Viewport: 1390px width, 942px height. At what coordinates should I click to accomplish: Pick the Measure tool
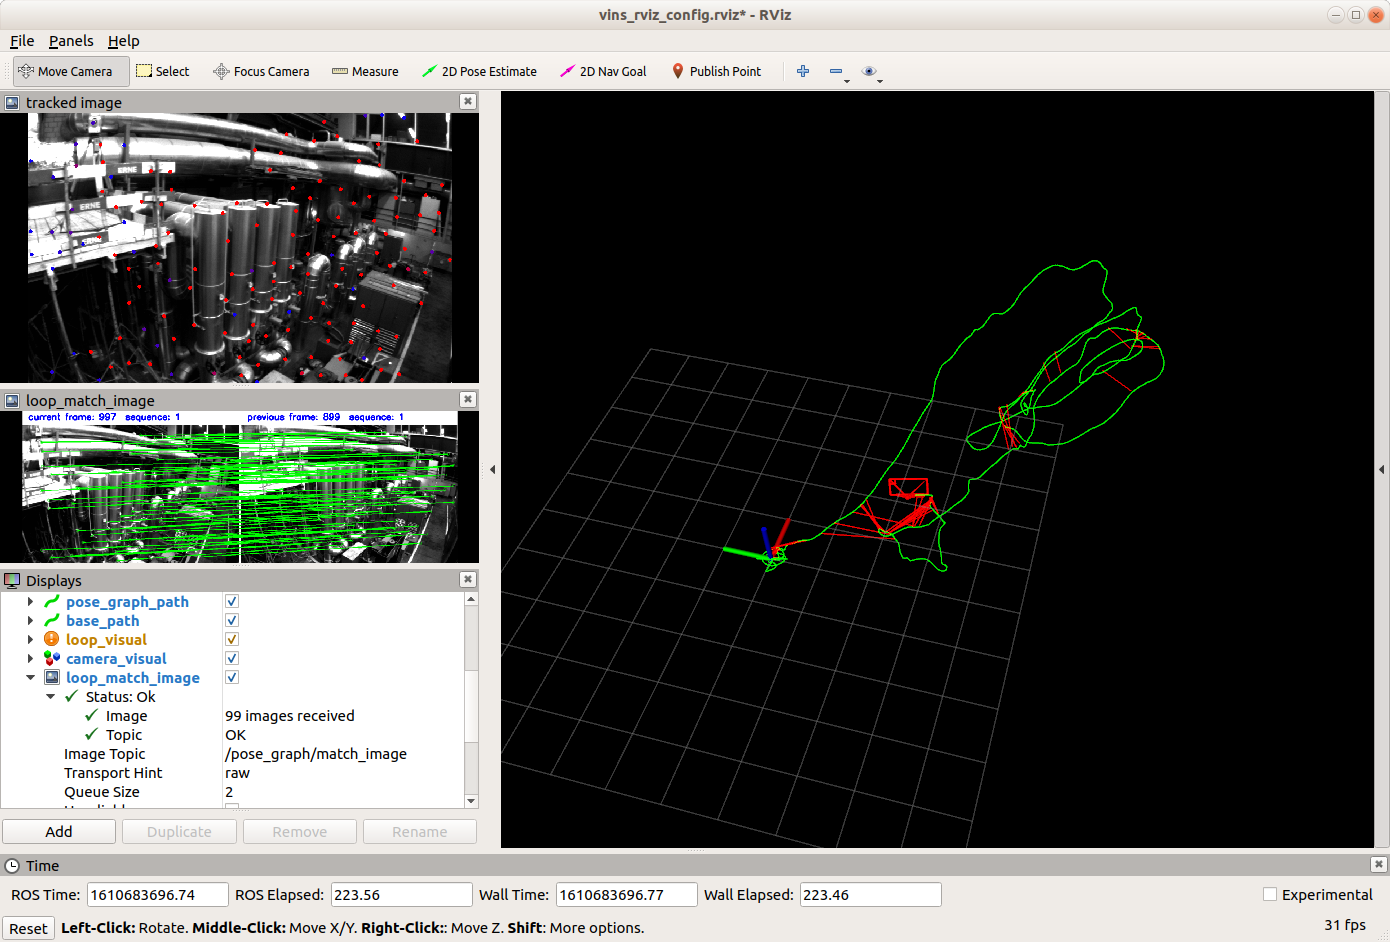click(365, 71)
